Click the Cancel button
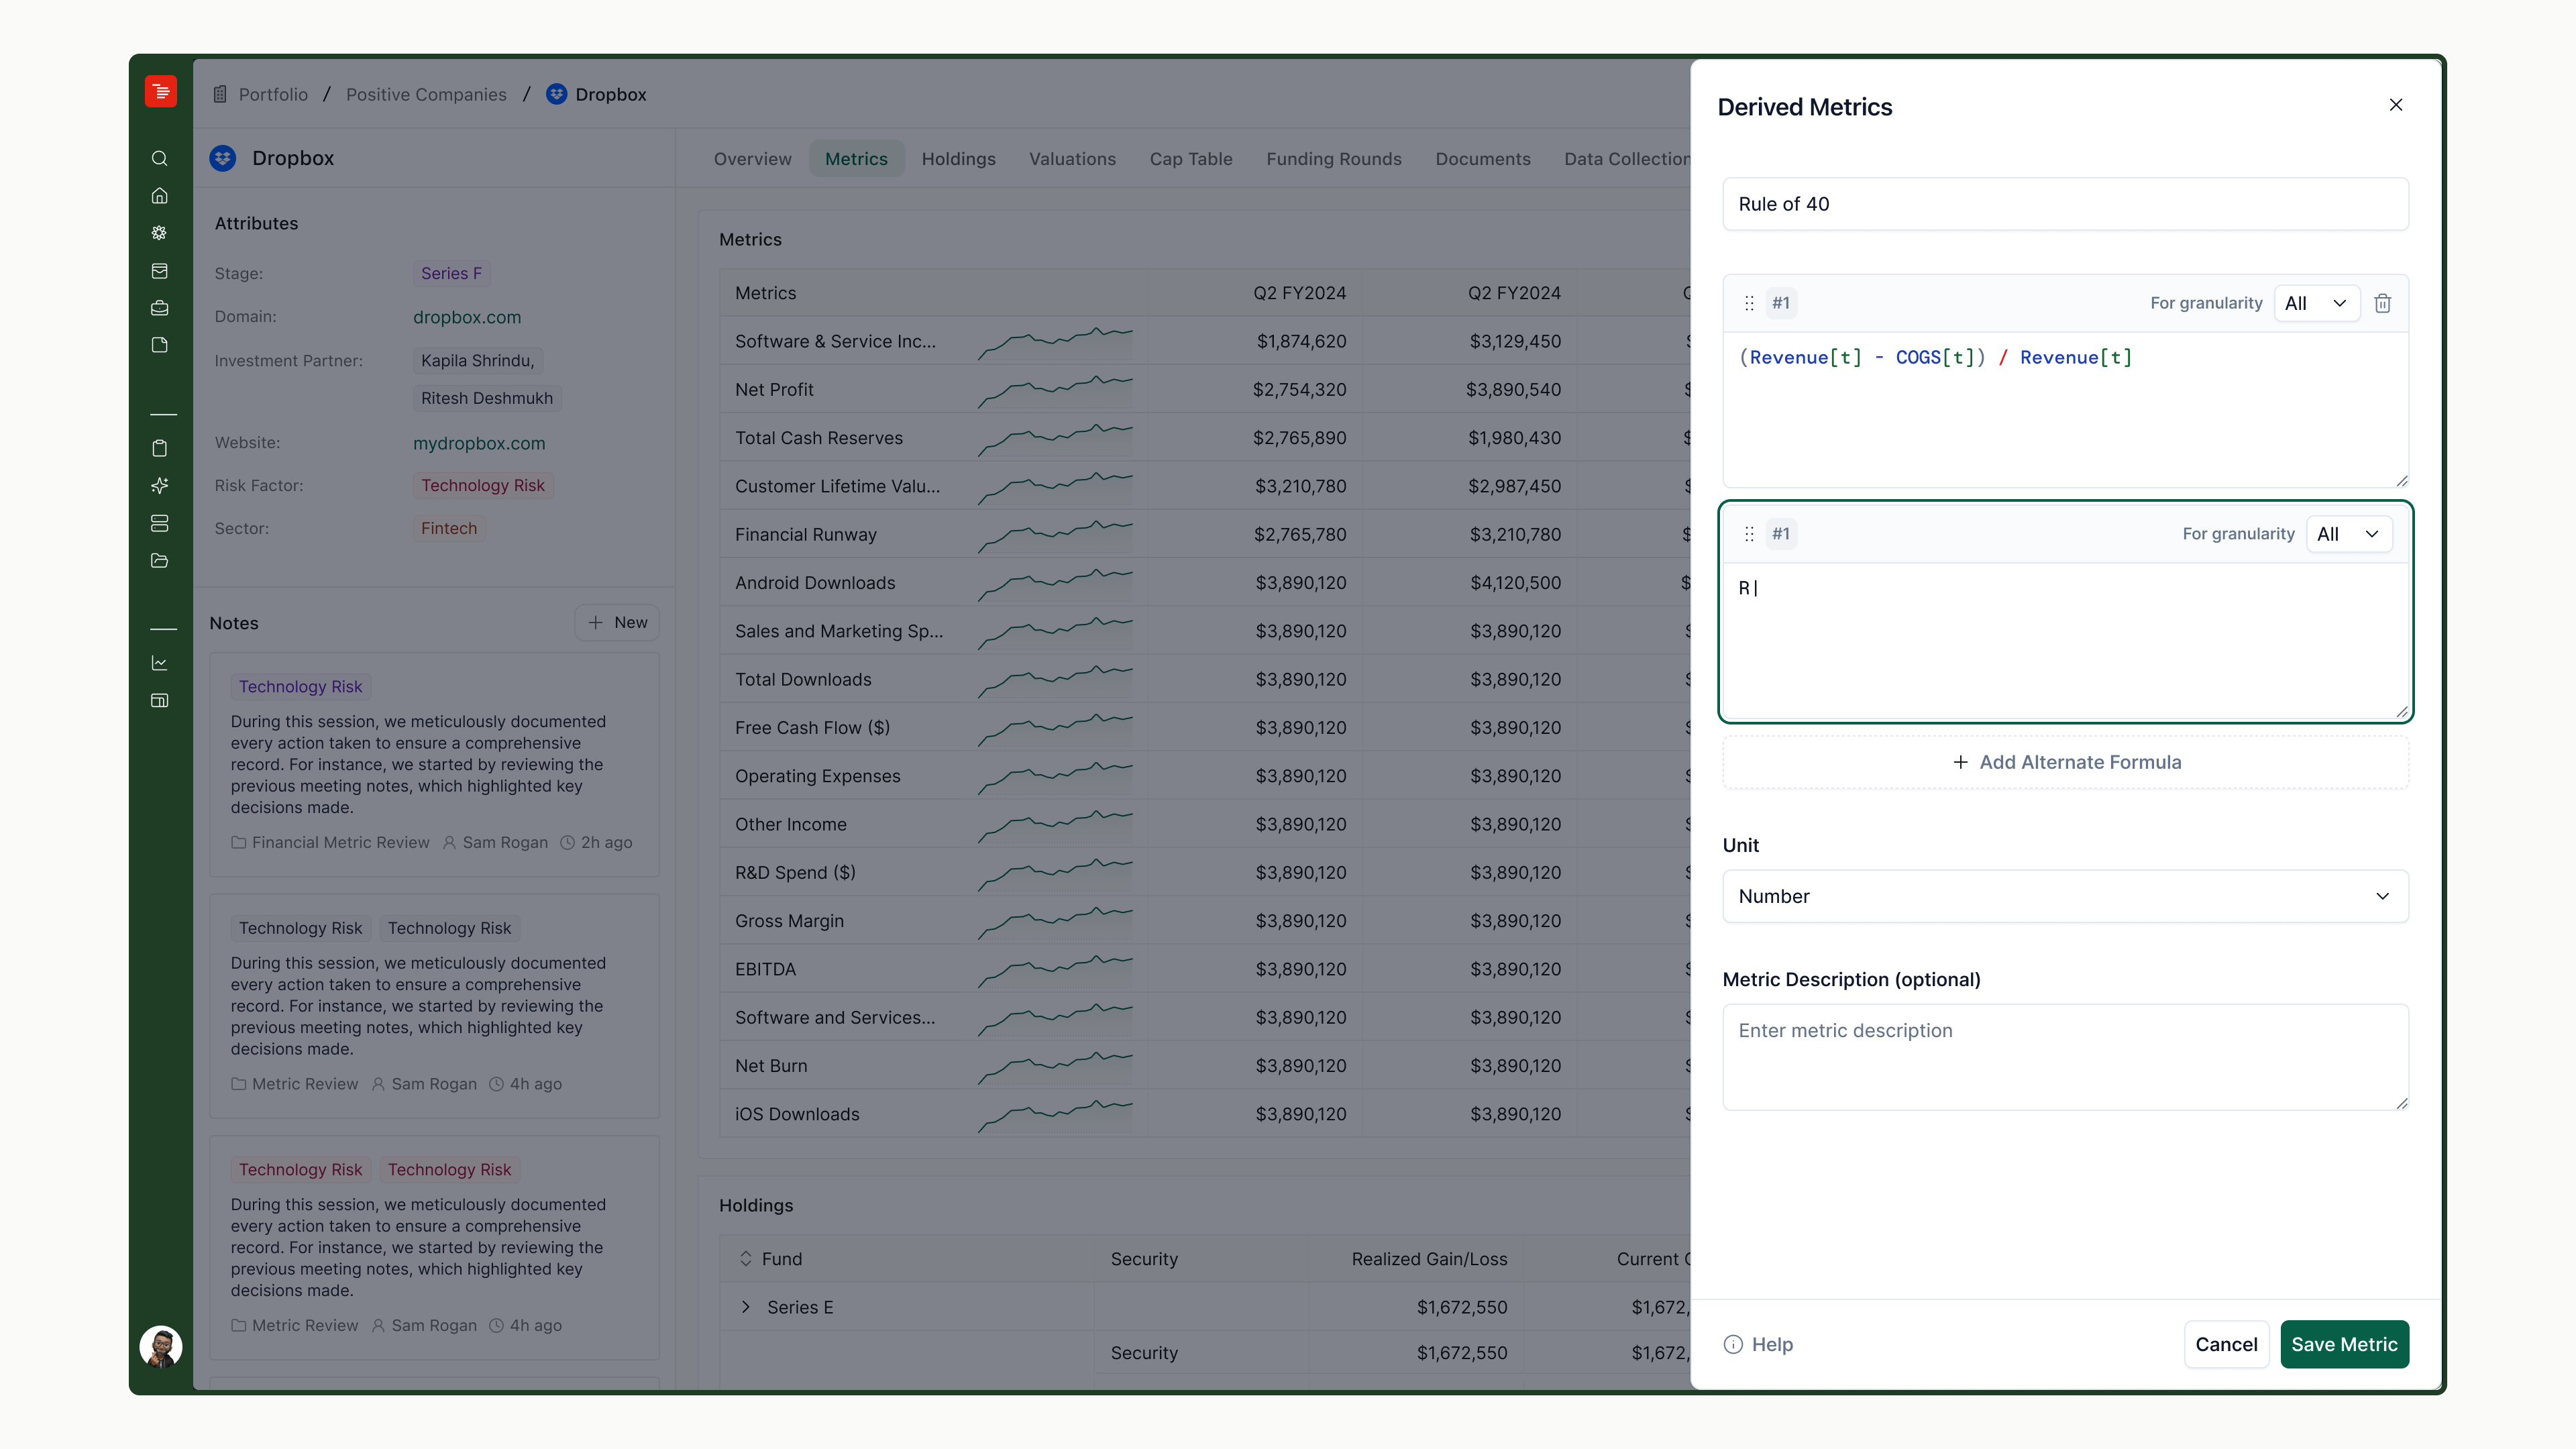Image resolution: width=2576 pixels, height=1449 pixels. (x=2226, y=1344)
